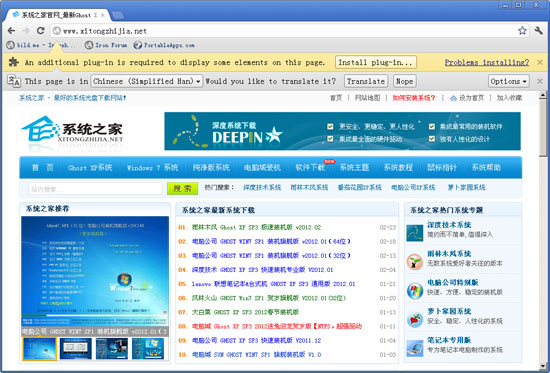Screen dimensions: 550x373
Task: Open the Problems installing? link
Action: coord(487,62)
